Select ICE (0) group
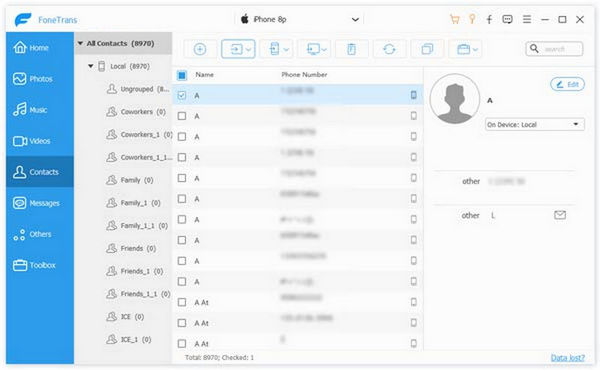The image size is (600, 370). [x=125, y=317]
